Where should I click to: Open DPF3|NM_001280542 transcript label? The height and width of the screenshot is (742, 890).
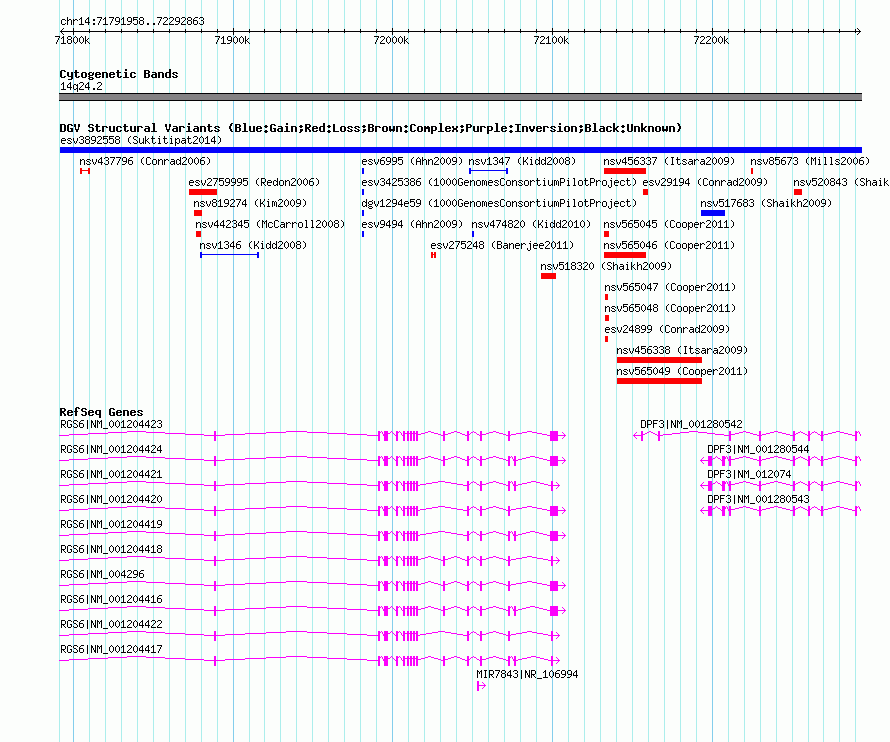pyautogui.click(x=691, y=424)
